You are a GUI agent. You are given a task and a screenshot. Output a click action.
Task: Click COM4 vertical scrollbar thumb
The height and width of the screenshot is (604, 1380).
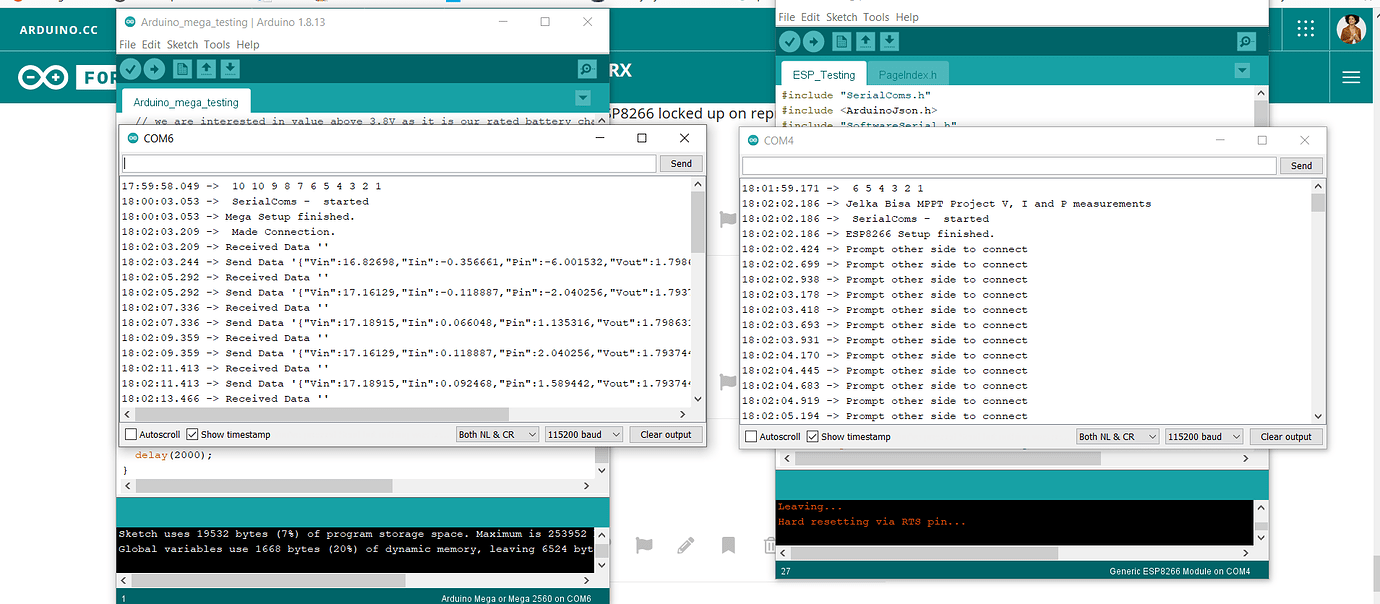click(1318, 203)
